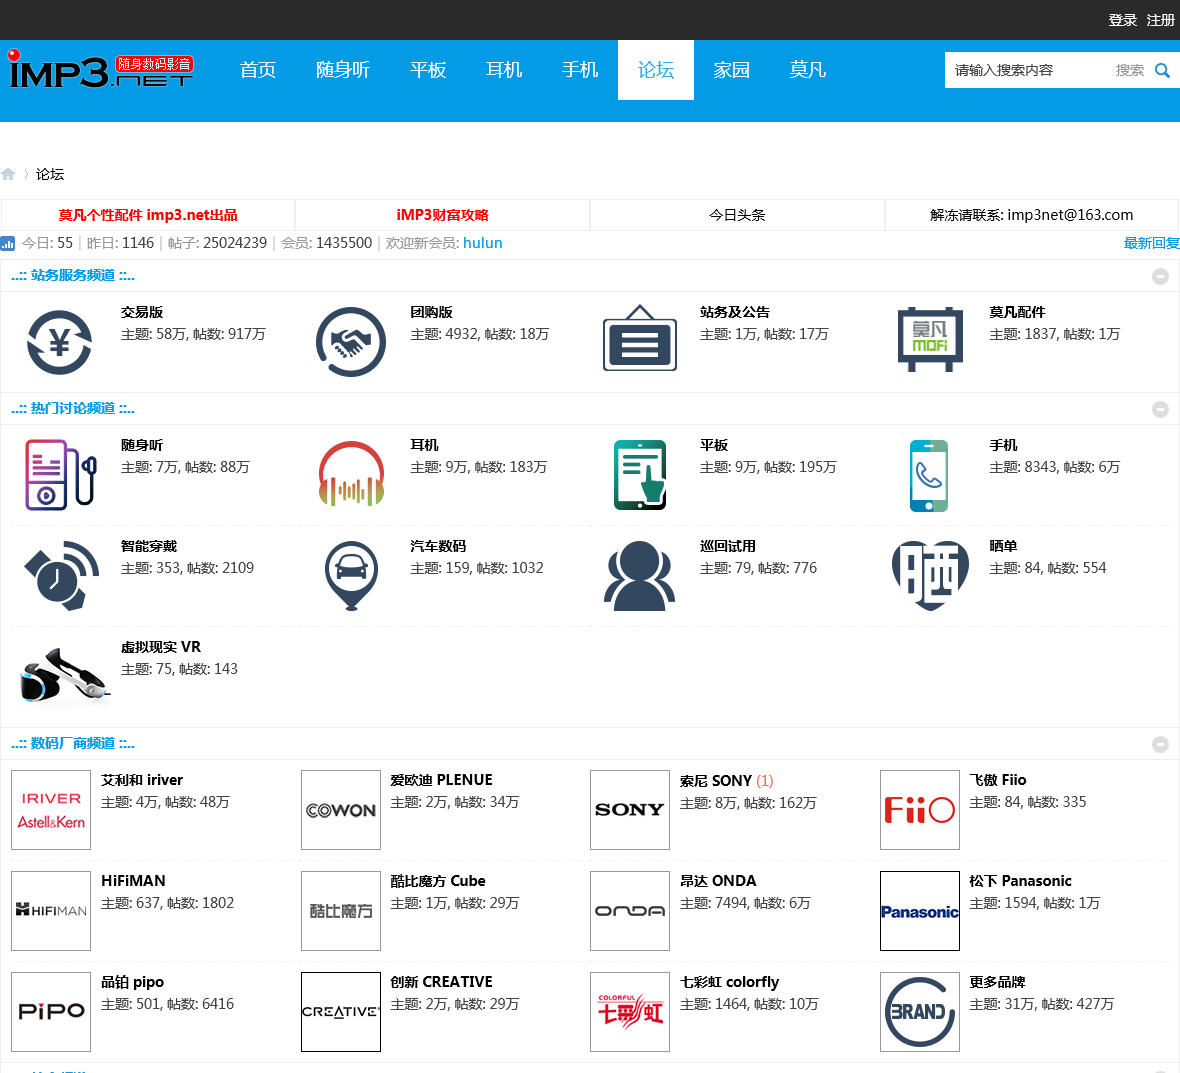Viewport: 1180px width, 1073px height.
Task: Click the iMP3.net site logo
Action: click(101, 68)
